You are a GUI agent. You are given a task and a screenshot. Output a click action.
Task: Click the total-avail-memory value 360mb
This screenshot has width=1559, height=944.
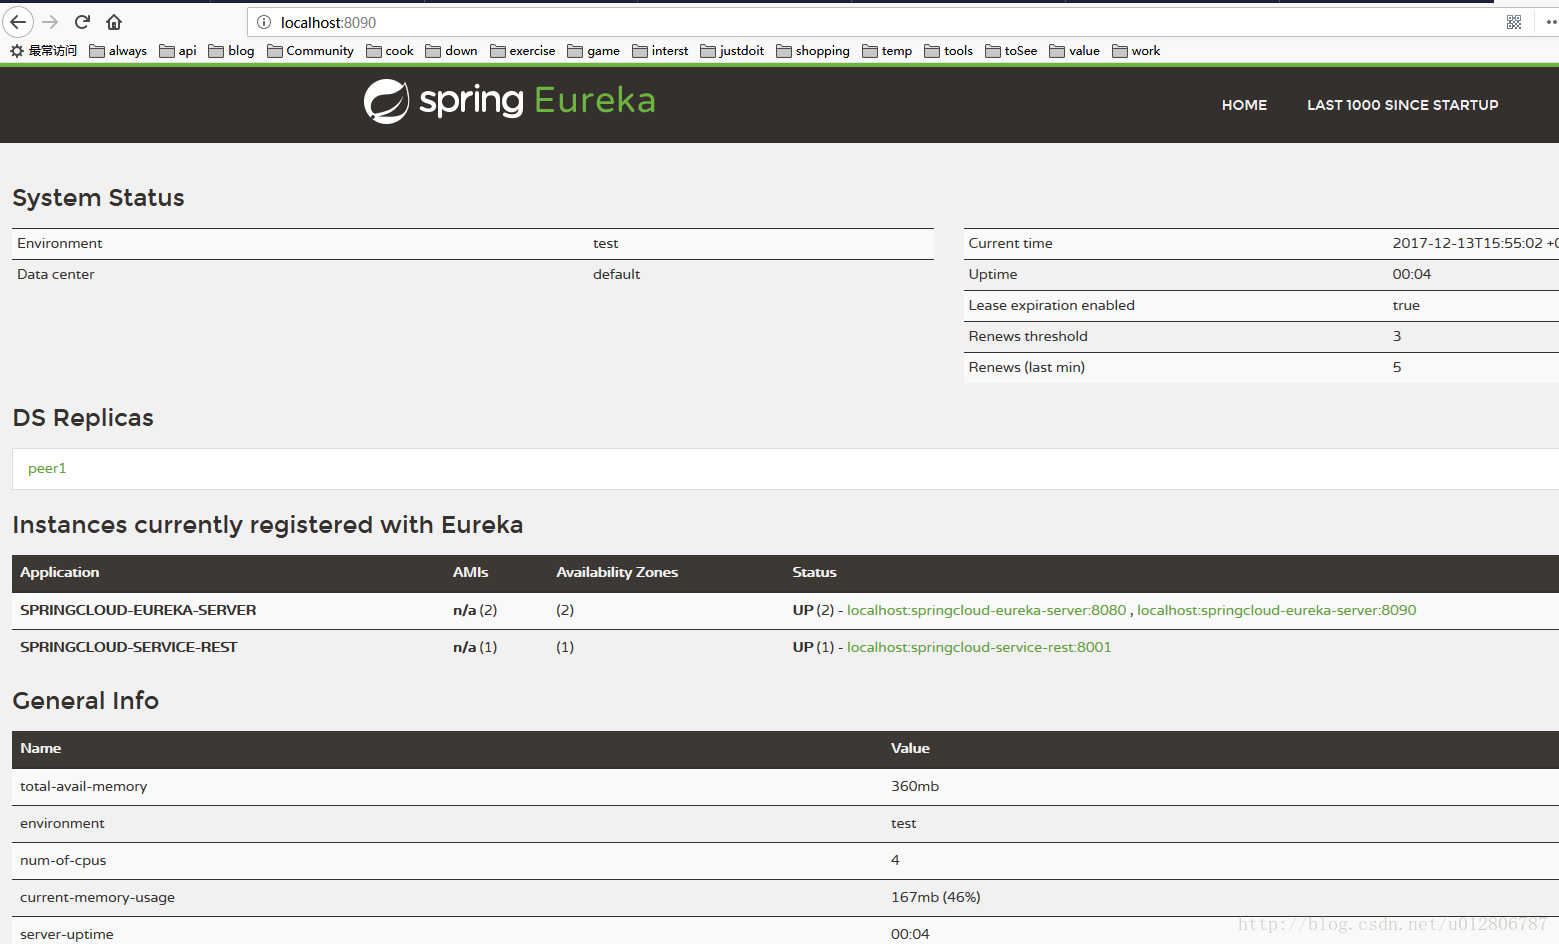pos(915,786)
